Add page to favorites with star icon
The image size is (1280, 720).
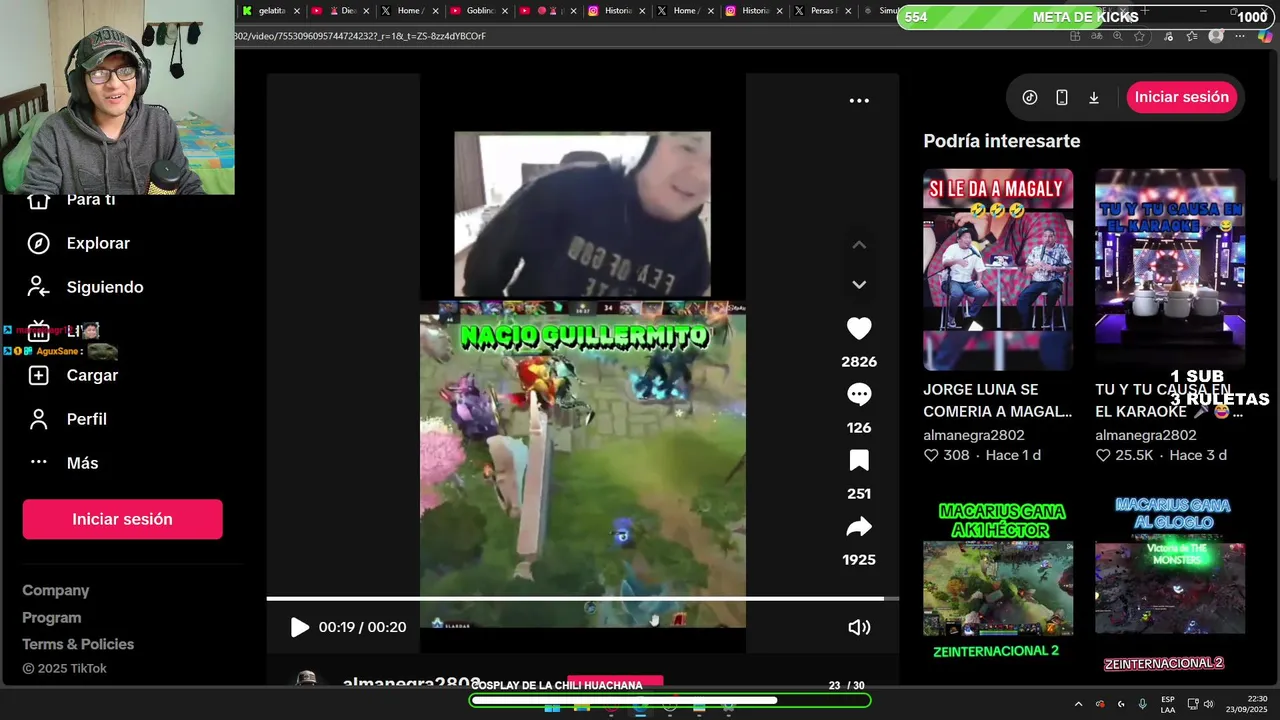[1139, 36]
